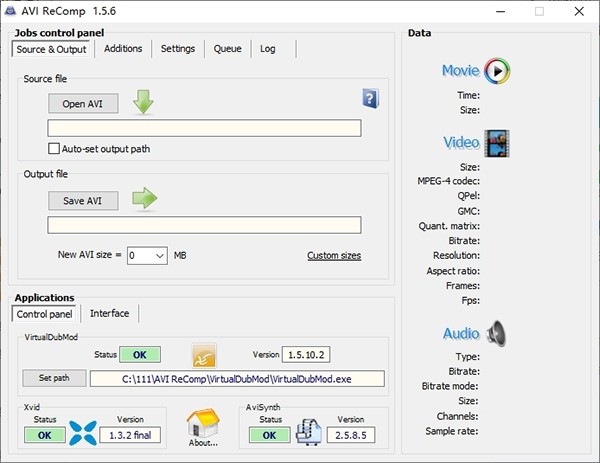Click the green right arrow output icon
The height and width of the screenshot is (463, 600).
pos(145,199)
